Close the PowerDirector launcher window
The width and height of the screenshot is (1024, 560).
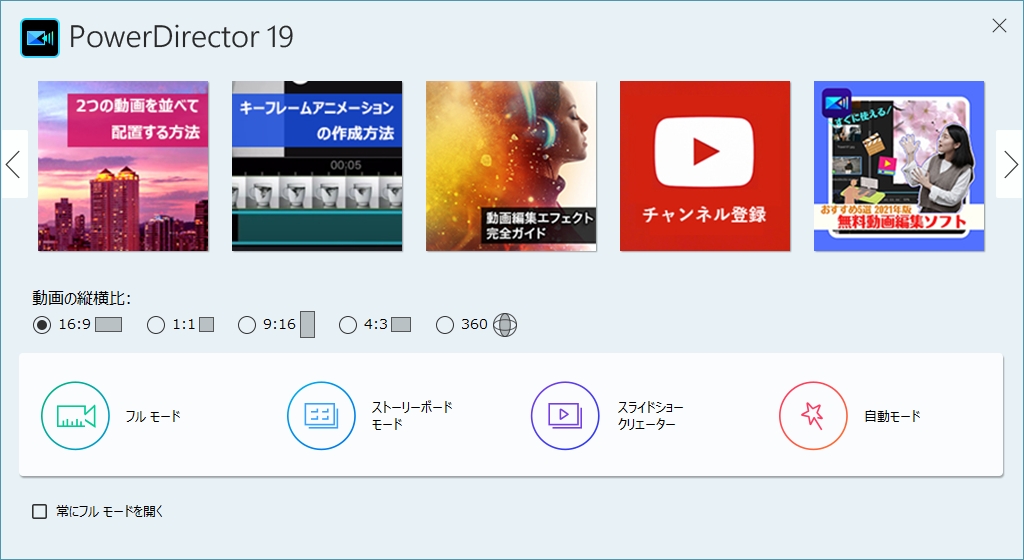[x=998, y=26]
